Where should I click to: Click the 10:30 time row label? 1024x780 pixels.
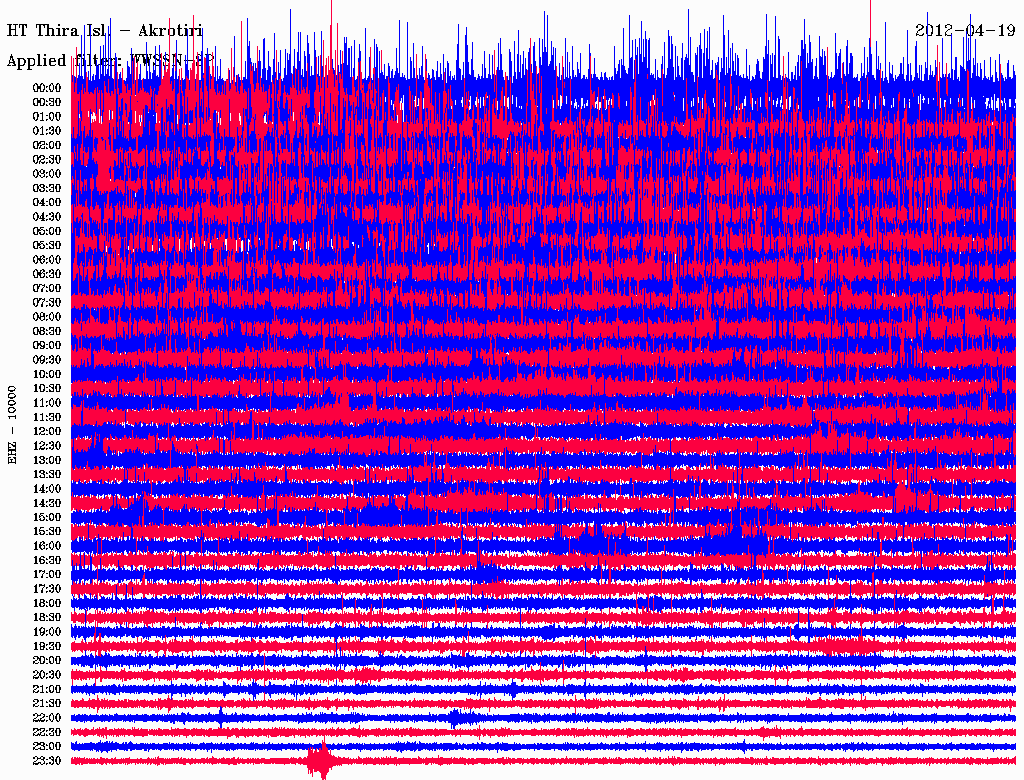[47, 388]
